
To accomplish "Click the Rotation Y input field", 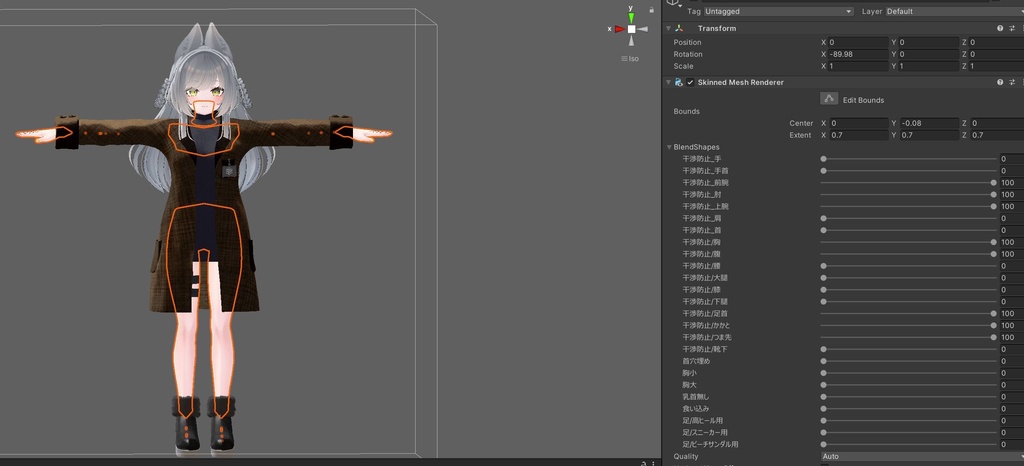I will pos(928,54).
